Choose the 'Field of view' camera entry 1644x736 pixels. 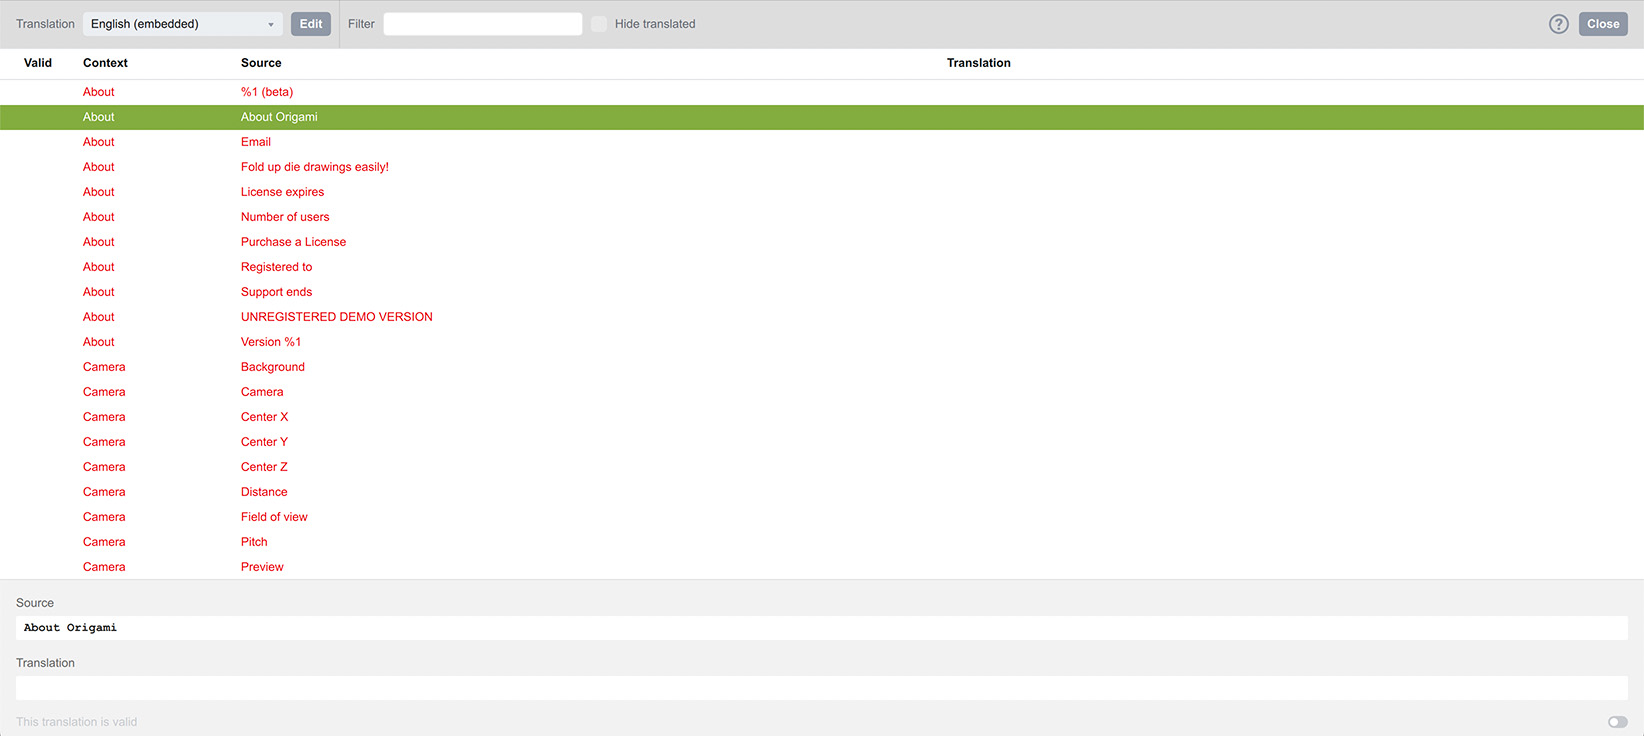tap(274, 517)
